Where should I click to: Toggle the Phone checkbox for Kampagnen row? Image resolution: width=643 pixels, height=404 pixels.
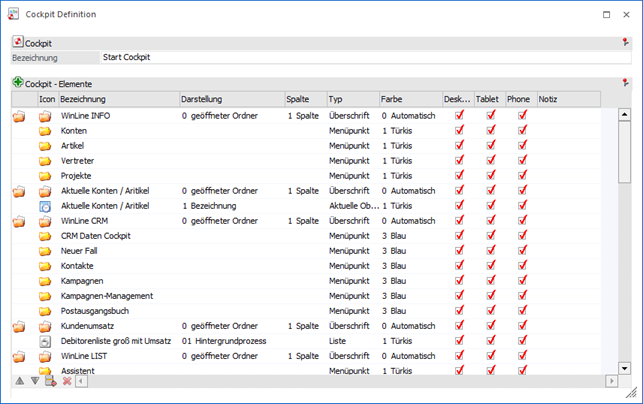coord(522,281)
